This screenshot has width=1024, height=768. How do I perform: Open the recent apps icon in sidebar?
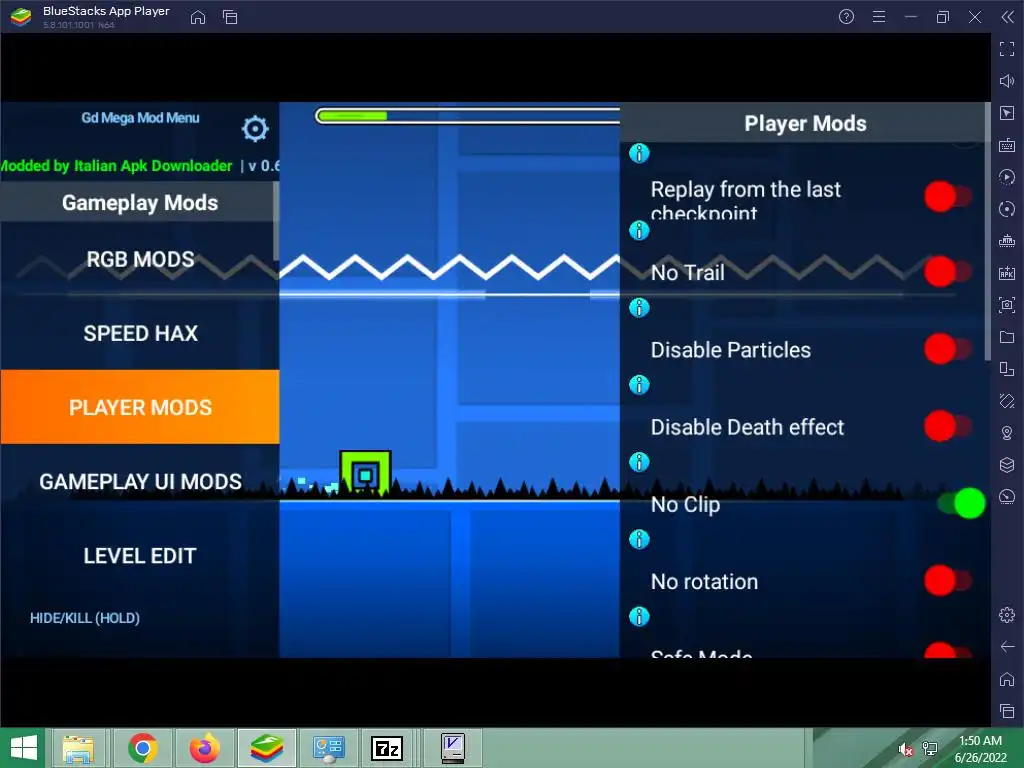click(x=1007, y=711)
